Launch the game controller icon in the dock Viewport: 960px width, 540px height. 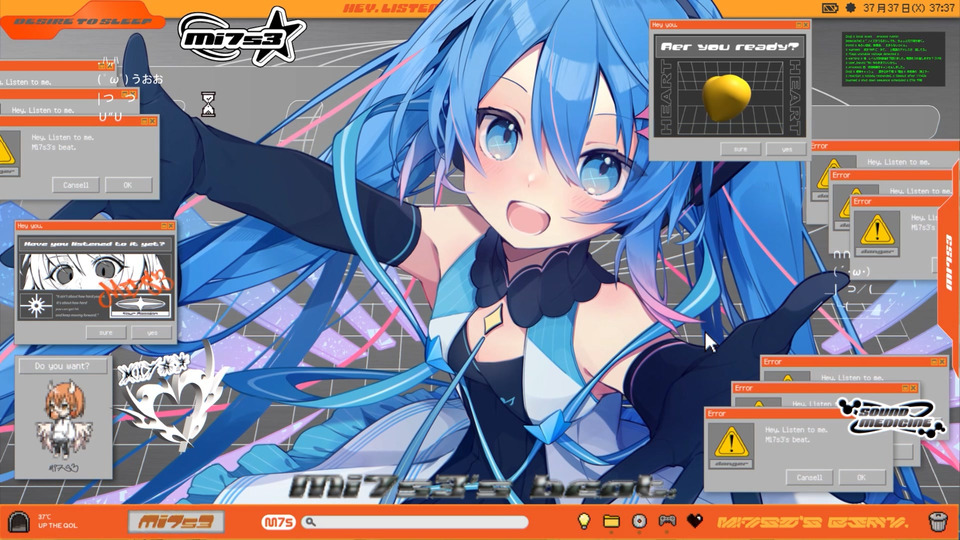(x=667, y=520)
